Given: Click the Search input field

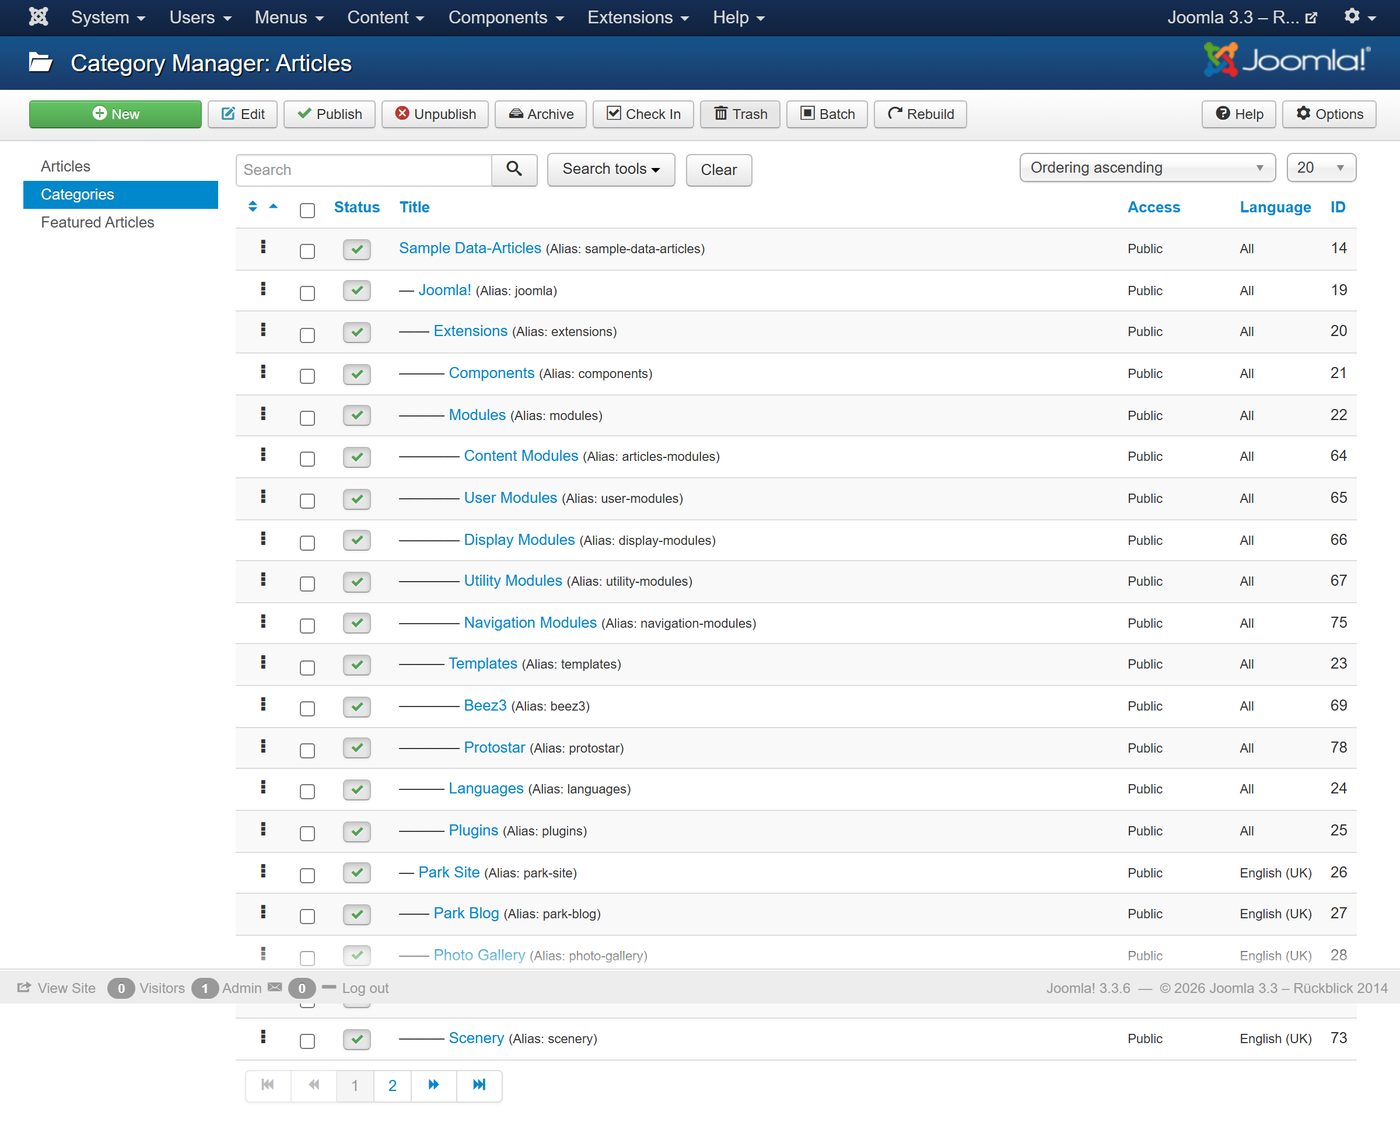Looking at the screenshot, I should 364,170.
